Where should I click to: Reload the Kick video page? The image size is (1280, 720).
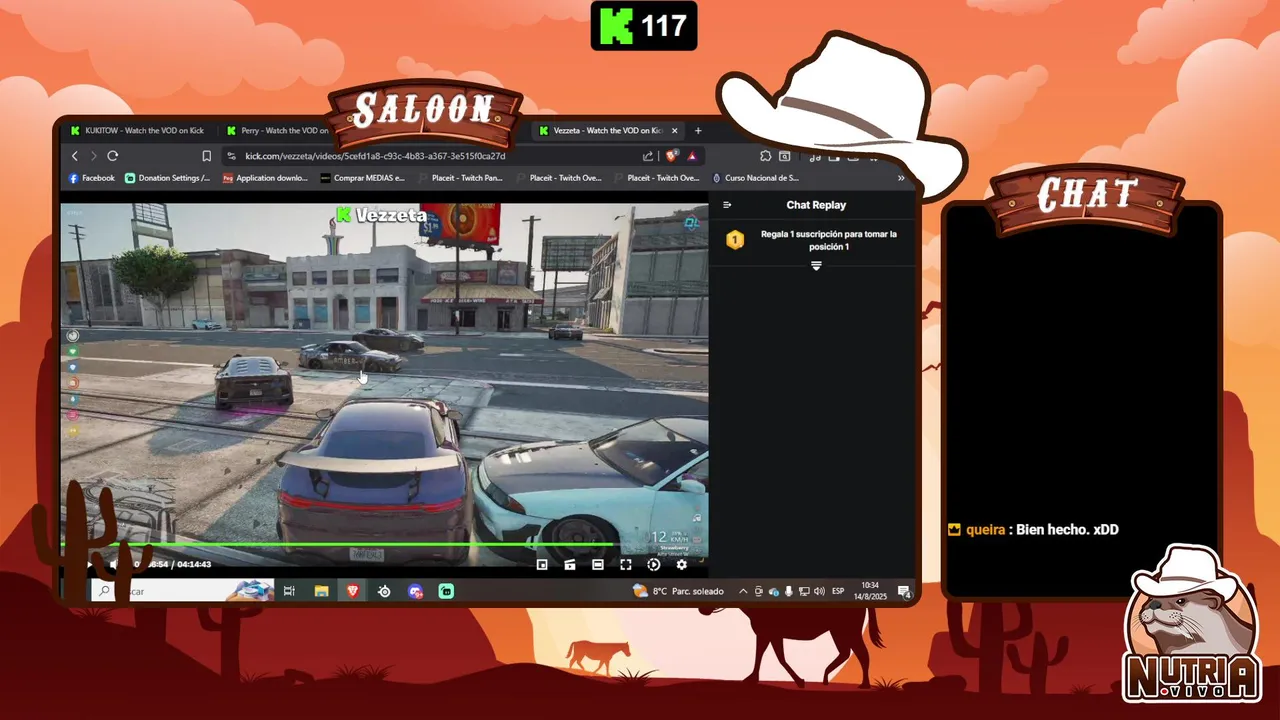(x=112, y=156)
